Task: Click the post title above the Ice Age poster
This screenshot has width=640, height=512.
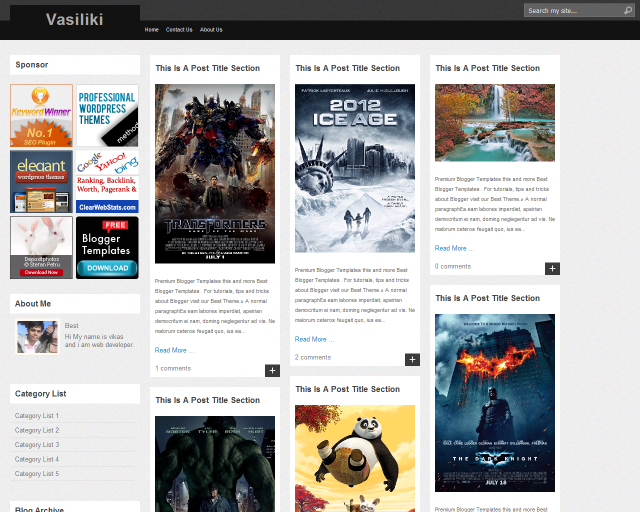Action: point(347,68)
